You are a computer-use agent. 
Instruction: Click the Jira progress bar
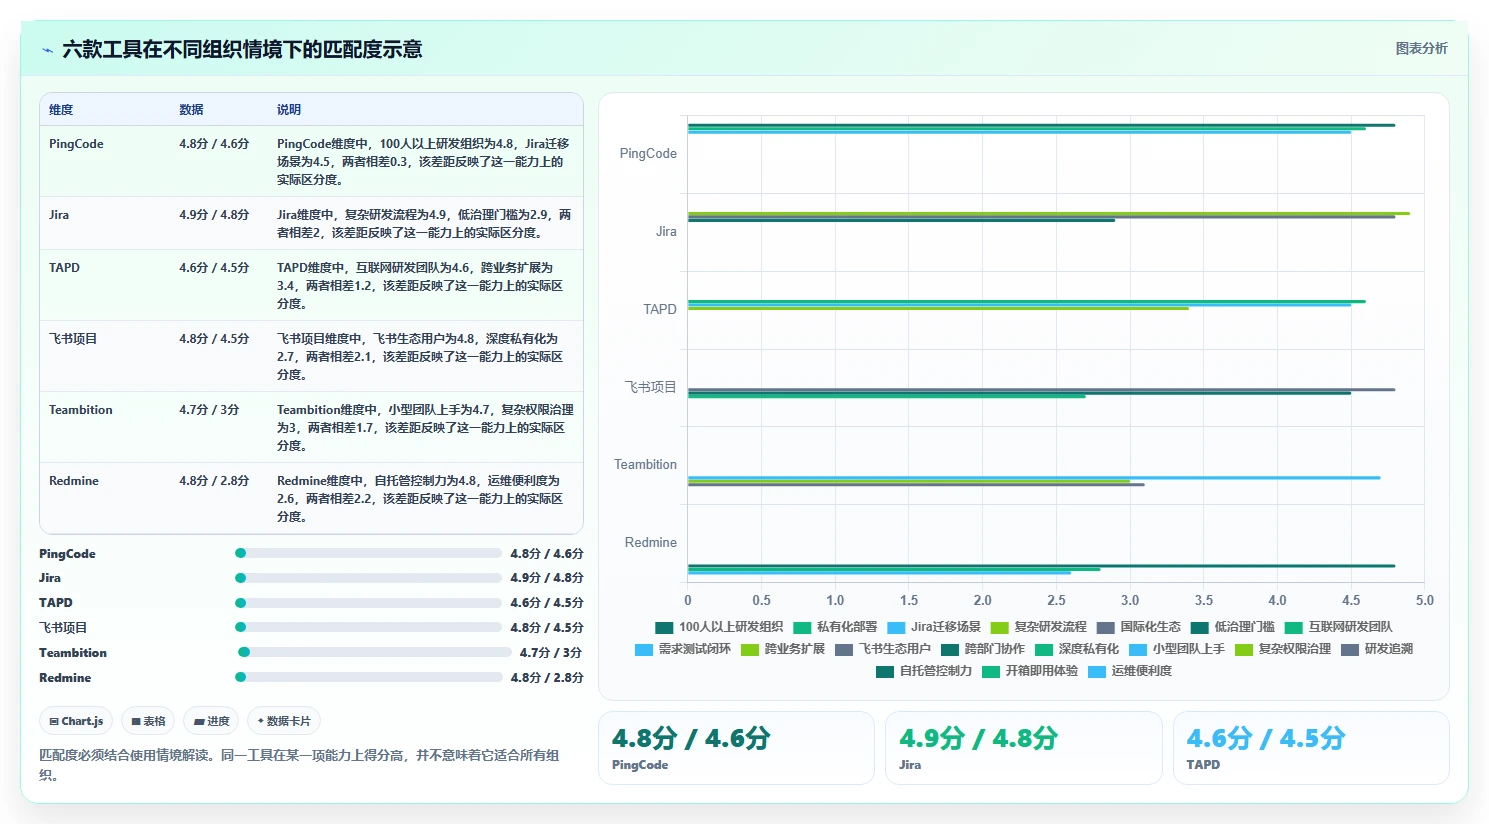(368, 578)
